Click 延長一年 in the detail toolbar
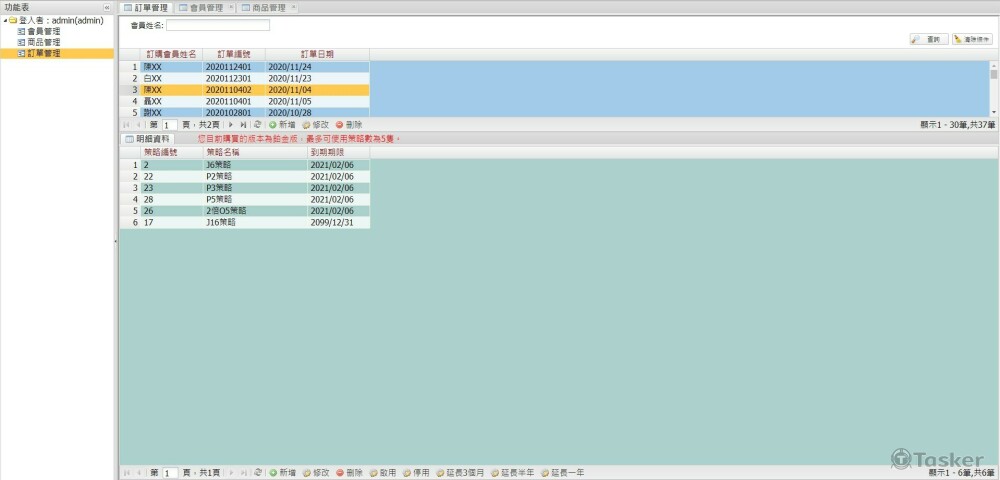Viewport: 1000px width, 480px height. pyautogui.click(x=565, y=472)
